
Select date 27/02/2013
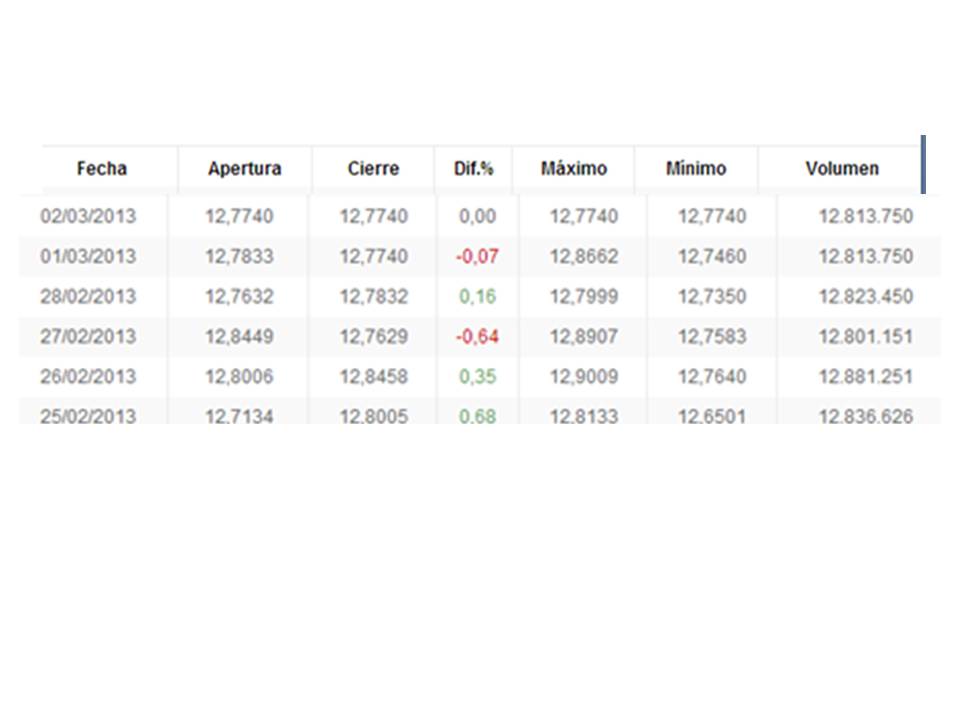point(88,336)
